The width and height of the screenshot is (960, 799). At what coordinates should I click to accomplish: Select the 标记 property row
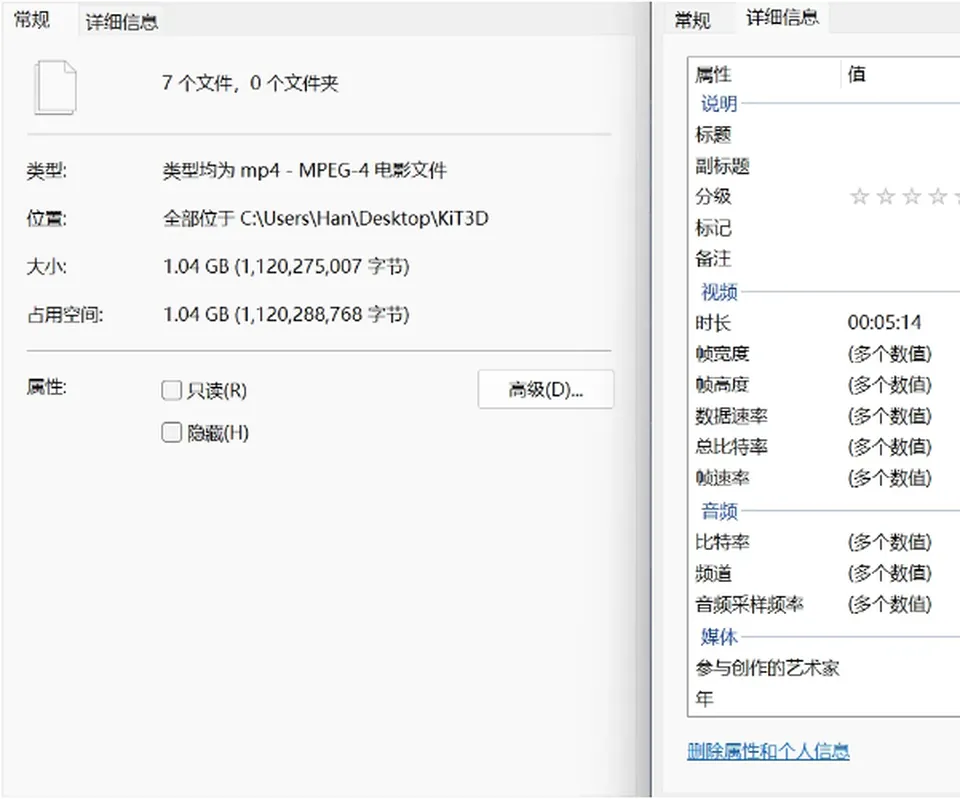(x=825, y=228)
